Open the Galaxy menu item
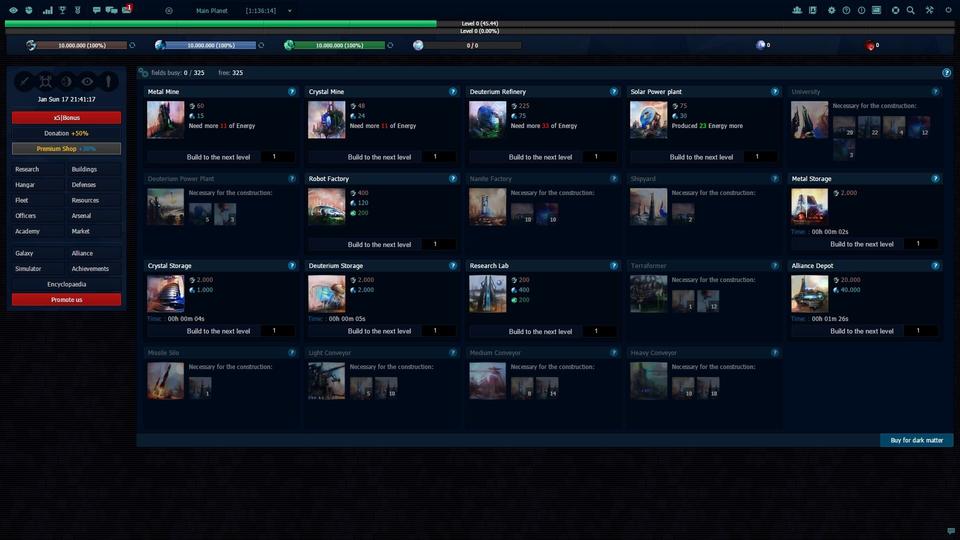Viewport: 960px width, 540px height. coord(25,253)
